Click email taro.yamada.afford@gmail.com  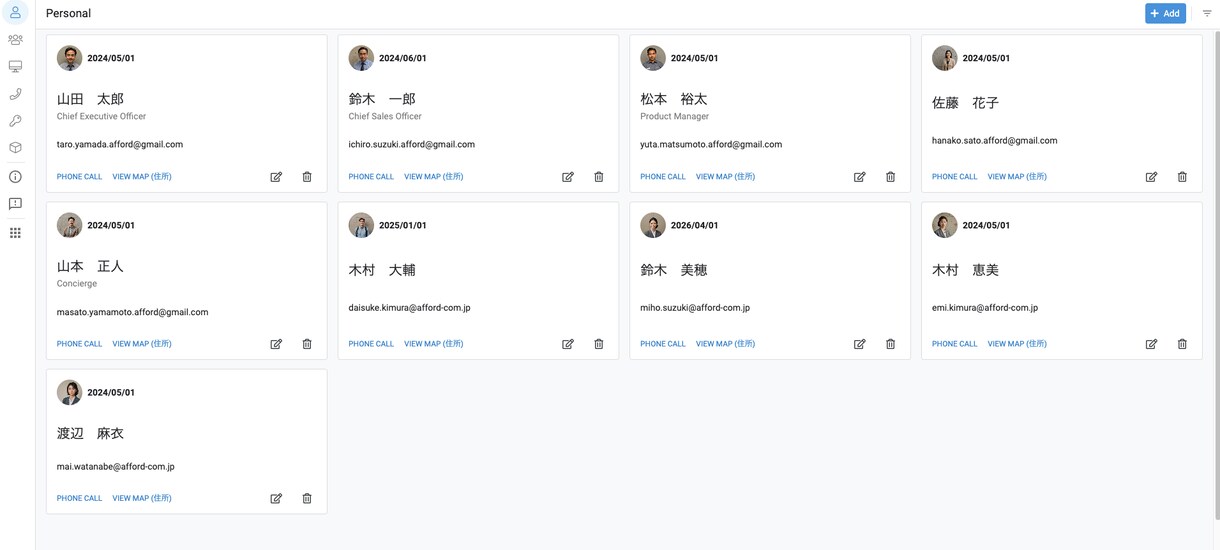tap(120, 145)
